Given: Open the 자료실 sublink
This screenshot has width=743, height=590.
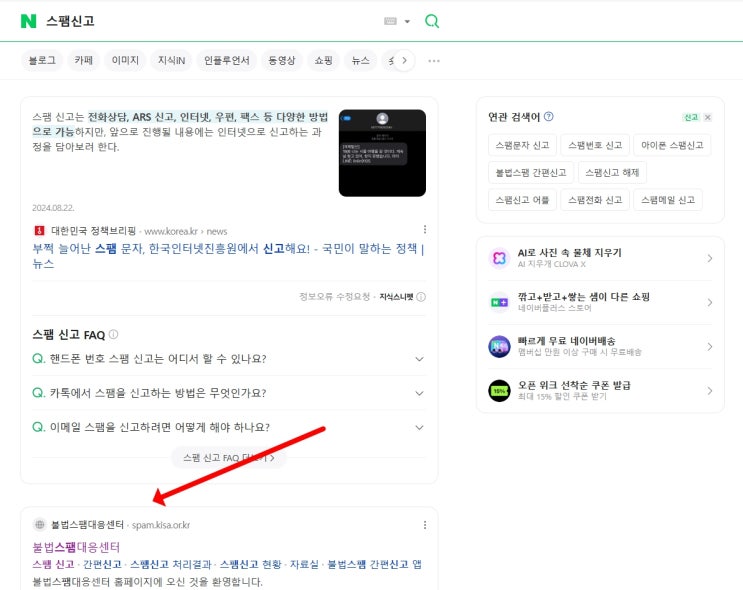Looking at the screenshot, I should pyautogui.click(x=304, y=564).
